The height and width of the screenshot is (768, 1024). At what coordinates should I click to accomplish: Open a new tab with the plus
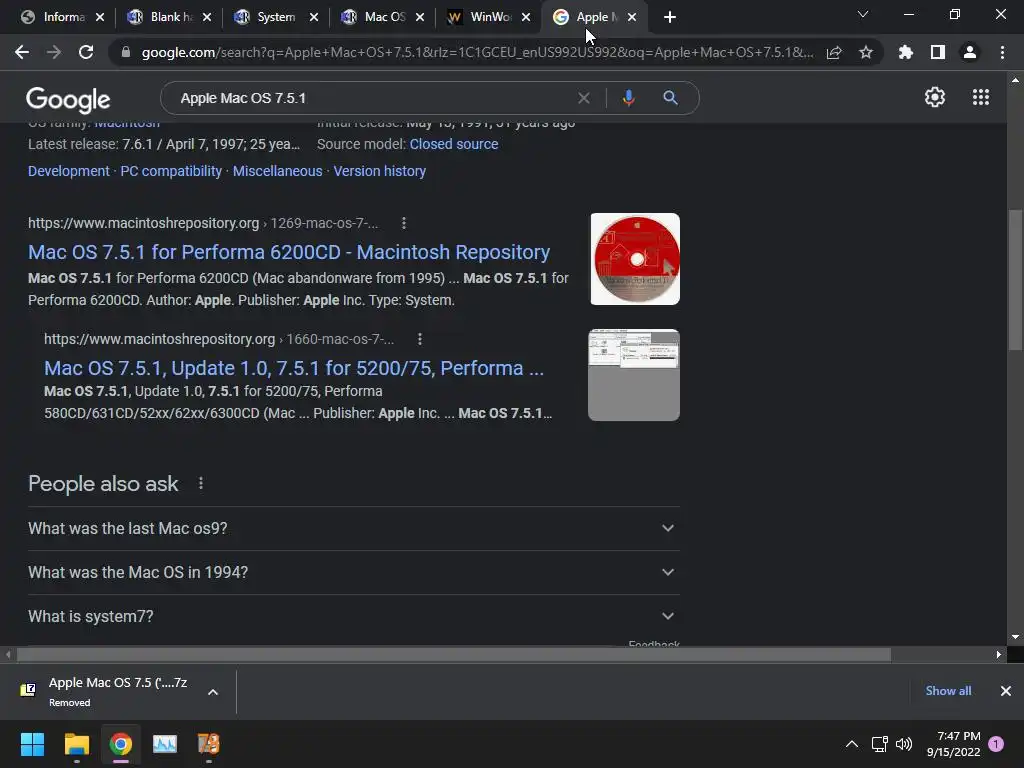[x=669, y=17]
